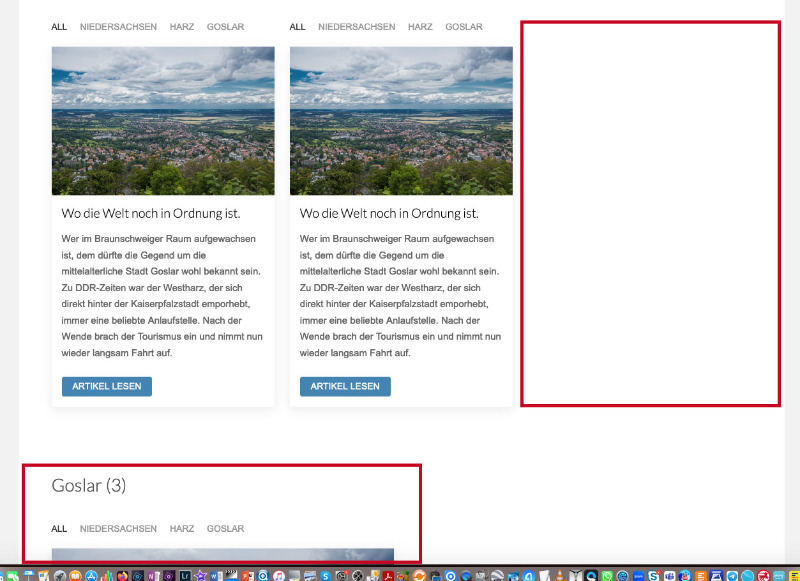Viewport: 800px width, 581px height.
Task: Select NIEDERSACHSEN filter under Goslar (3) heading
Action: coord(118,528)
